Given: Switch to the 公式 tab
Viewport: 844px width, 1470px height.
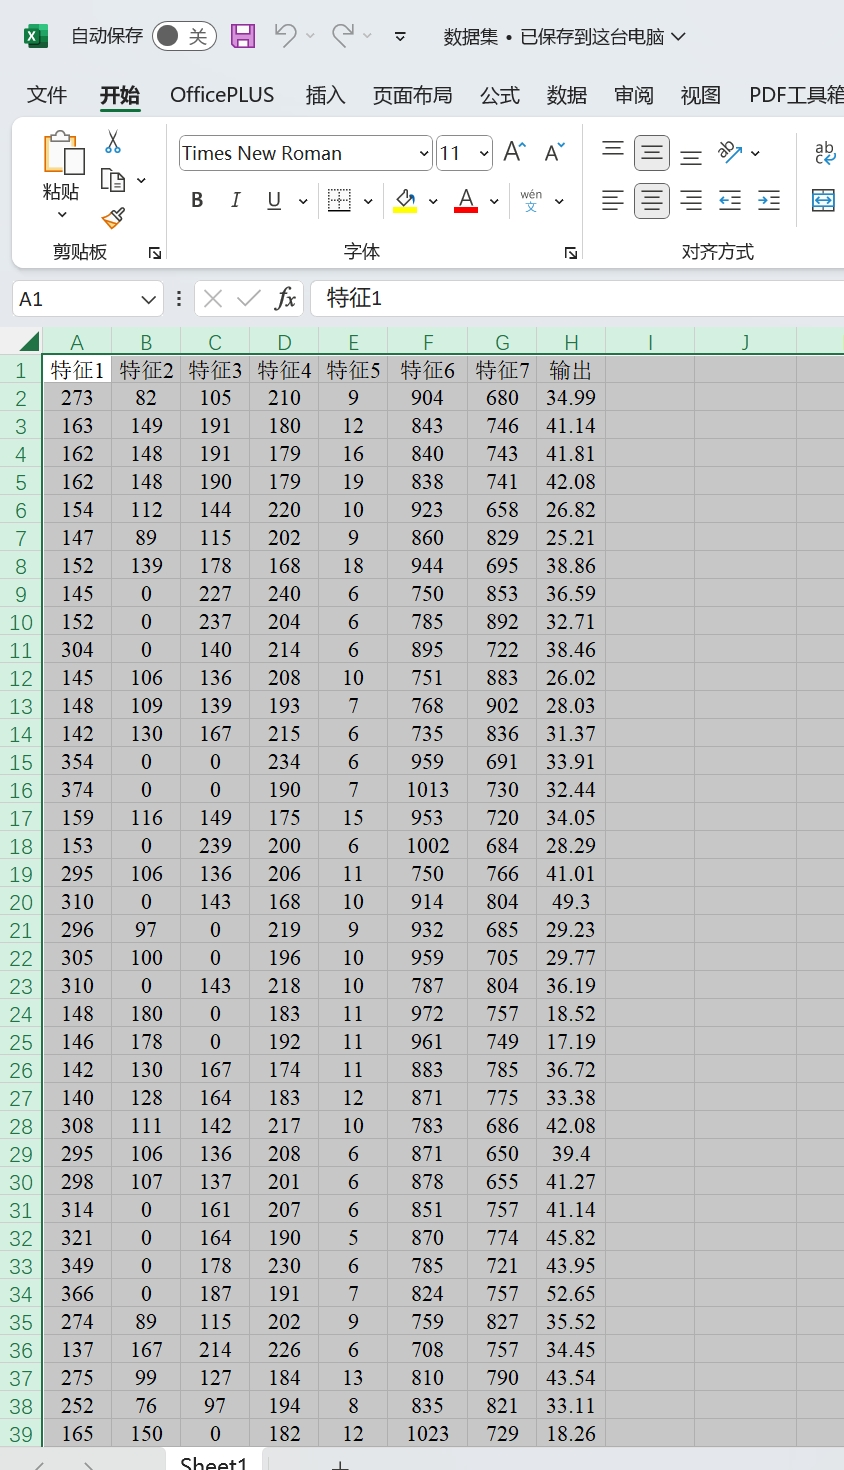Looking at the screenshot, I should 500,95.
